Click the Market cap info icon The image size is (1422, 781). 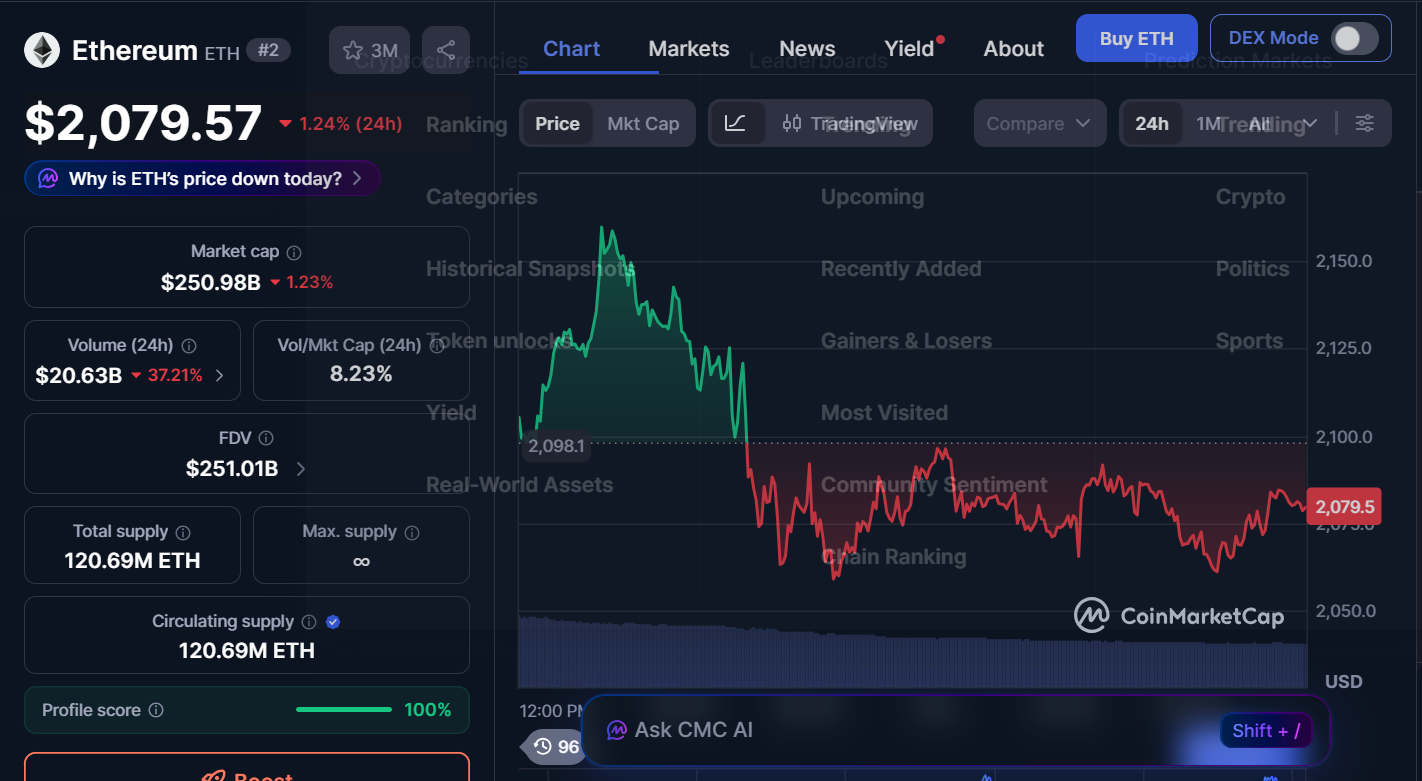[294, 253]
